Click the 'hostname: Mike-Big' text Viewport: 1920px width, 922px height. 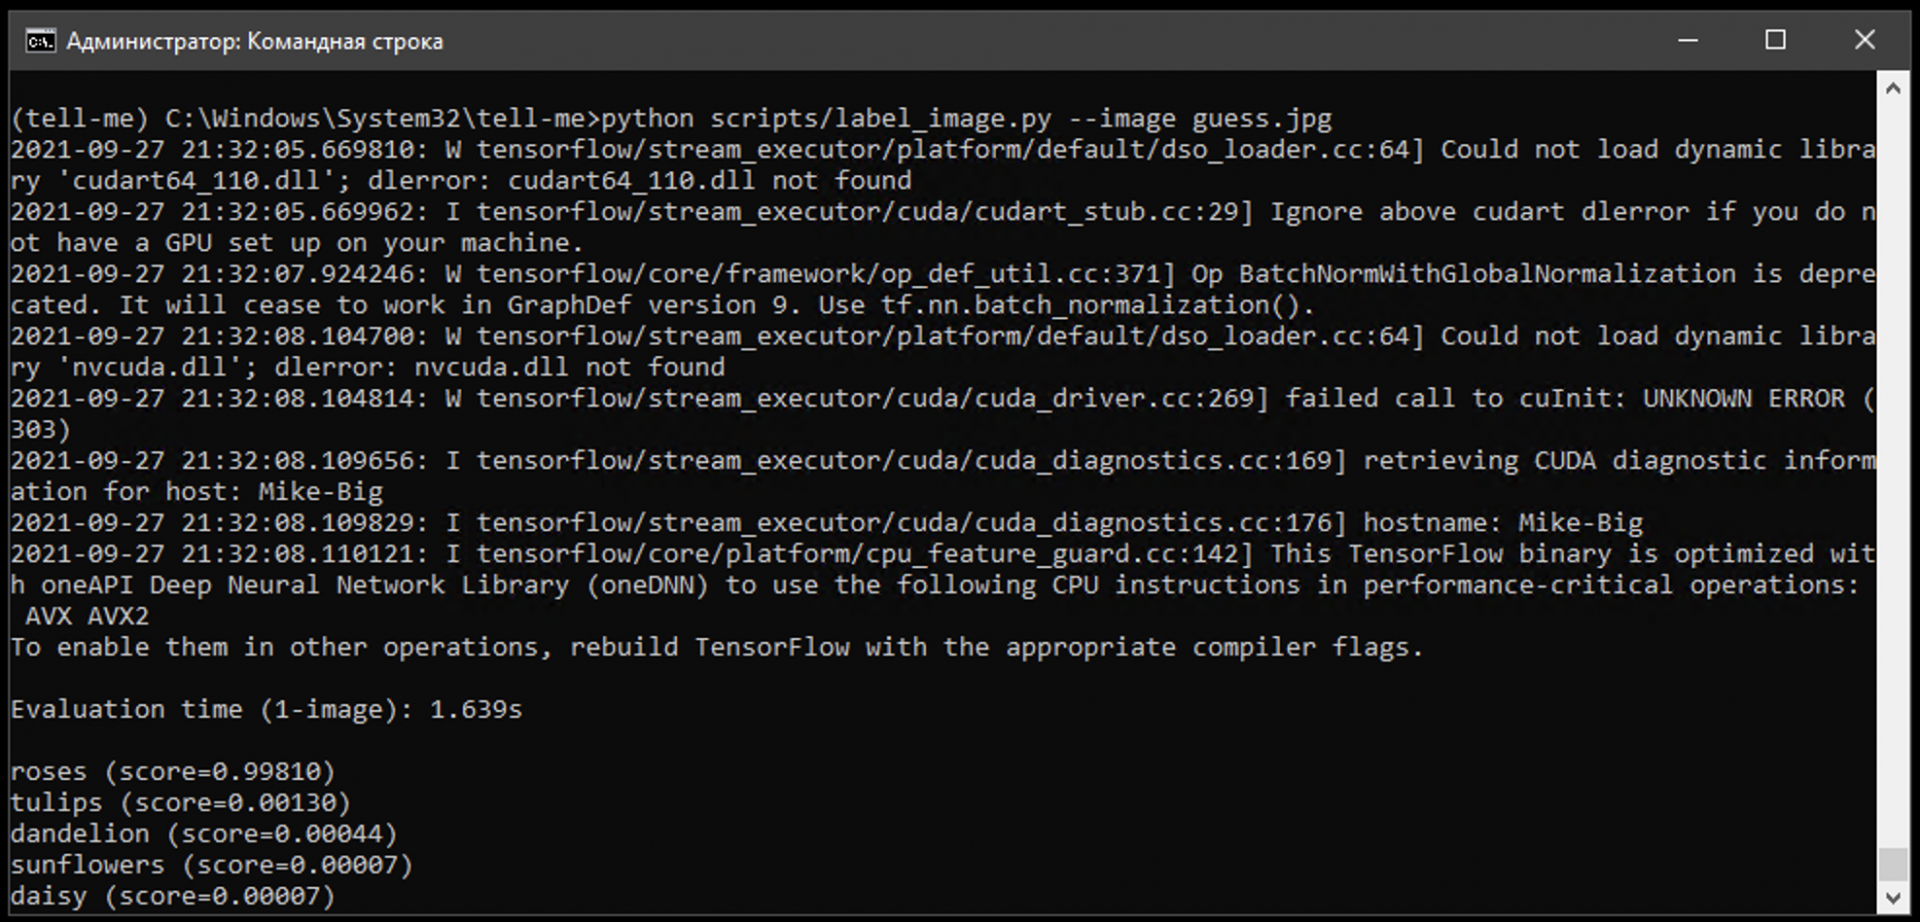click(1502, 523)
